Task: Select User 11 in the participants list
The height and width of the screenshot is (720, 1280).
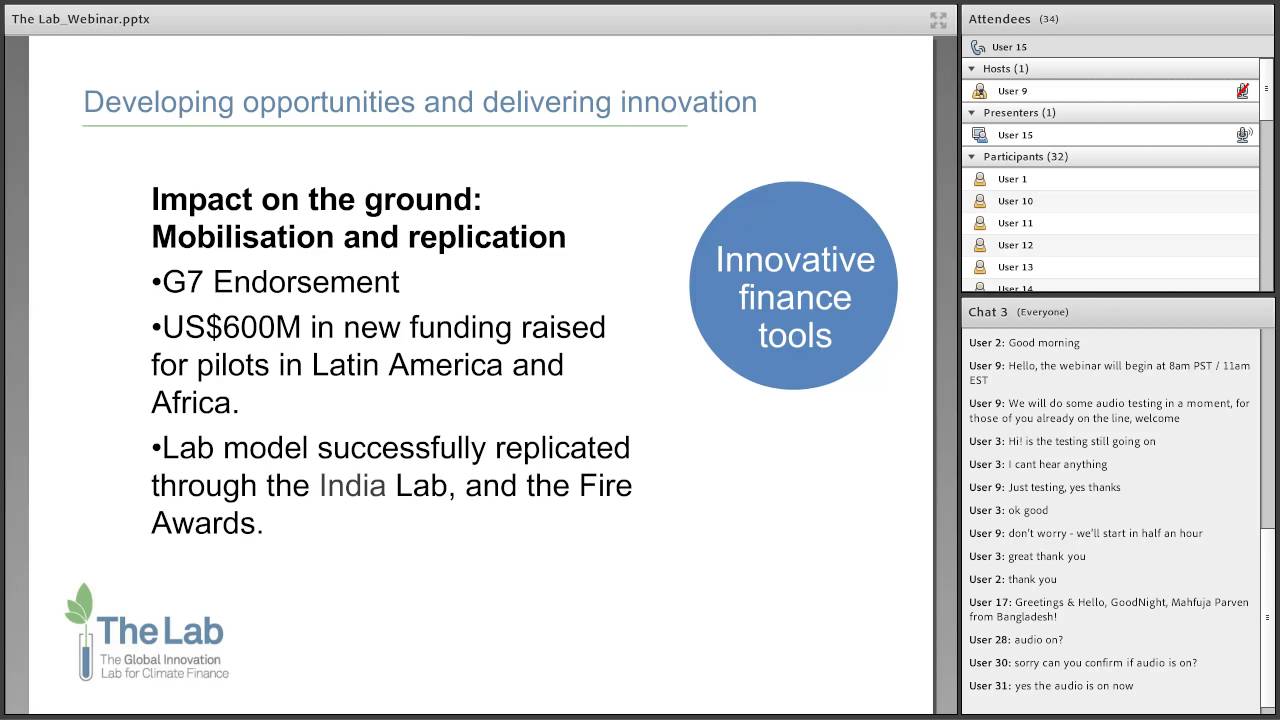Action: [x=1110, y=223]
